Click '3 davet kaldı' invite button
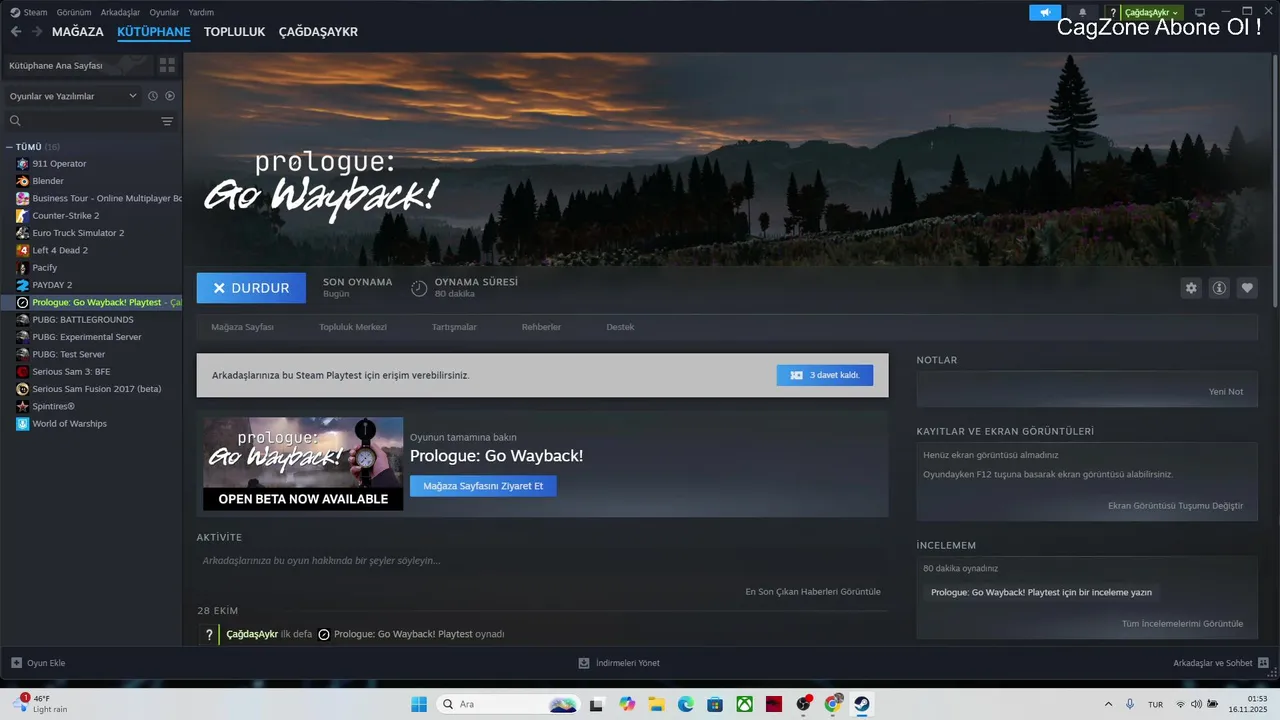The height and width of the screenshot is (720, 1280). pos(825,375)
